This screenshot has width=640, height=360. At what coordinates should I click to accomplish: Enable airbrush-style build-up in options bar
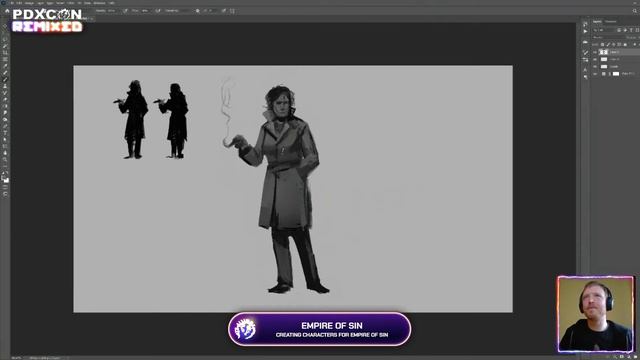[x=158, y=11]
